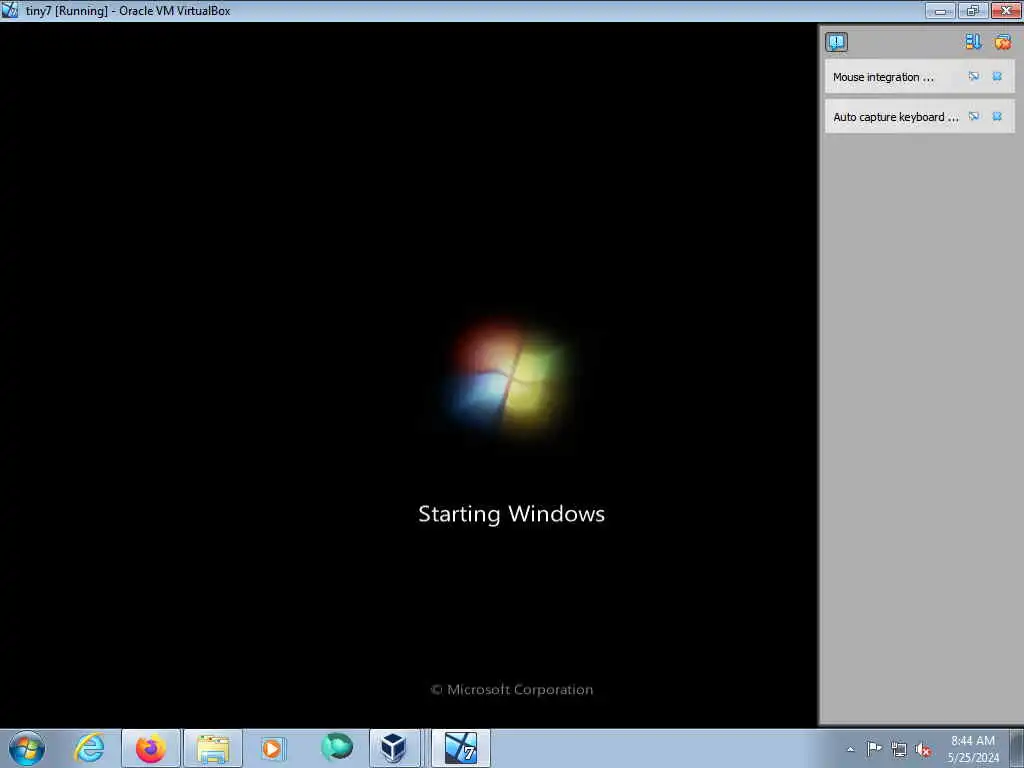The width and height of the screenshot is (1024, 768).
Task: Launch Internet Explorer from the taskbar
Action: pos(89,748)
